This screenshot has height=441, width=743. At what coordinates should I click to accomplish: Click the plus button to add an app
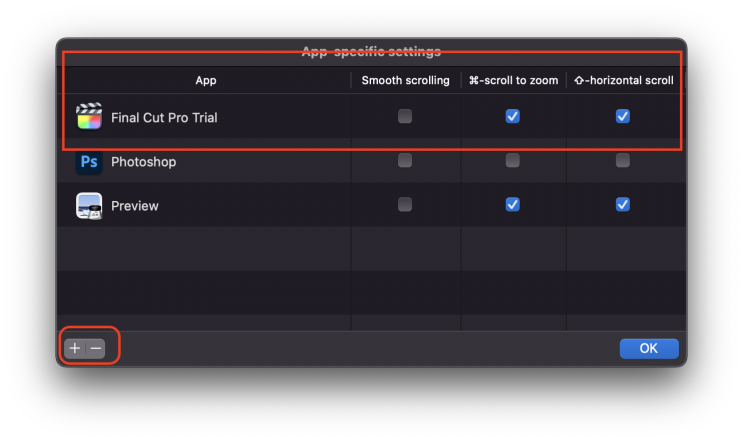point(75,348)
